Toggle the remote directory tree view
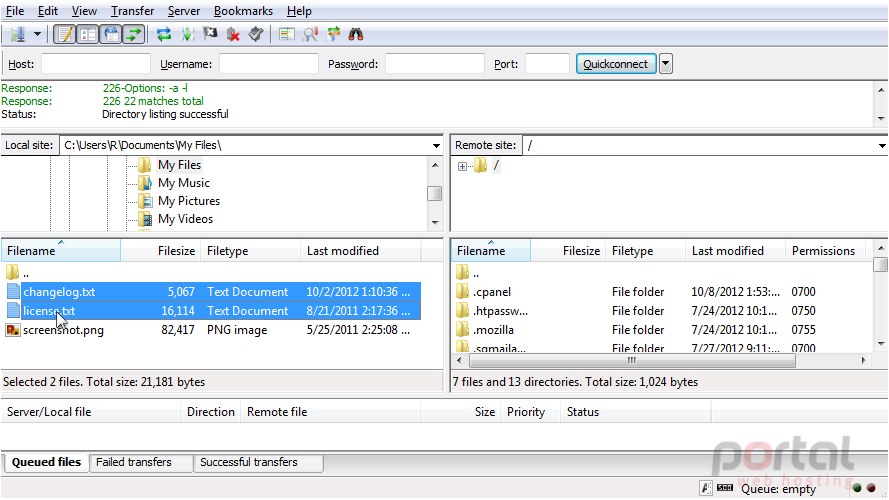This screenshot has height=500, width=889. (111, 35)
